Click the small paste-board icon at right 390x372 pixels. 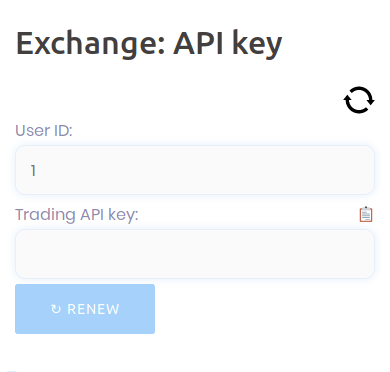(x=366, y=214)
